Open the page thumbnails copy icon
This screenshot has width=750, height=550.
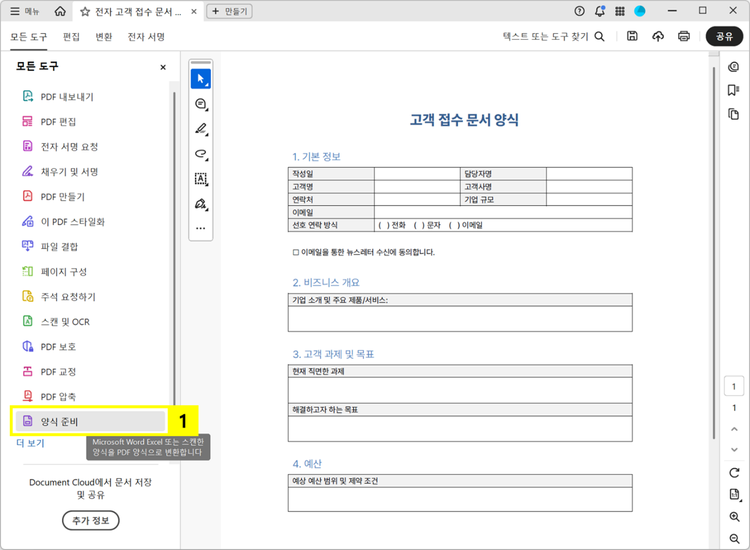tap(734, 114)
